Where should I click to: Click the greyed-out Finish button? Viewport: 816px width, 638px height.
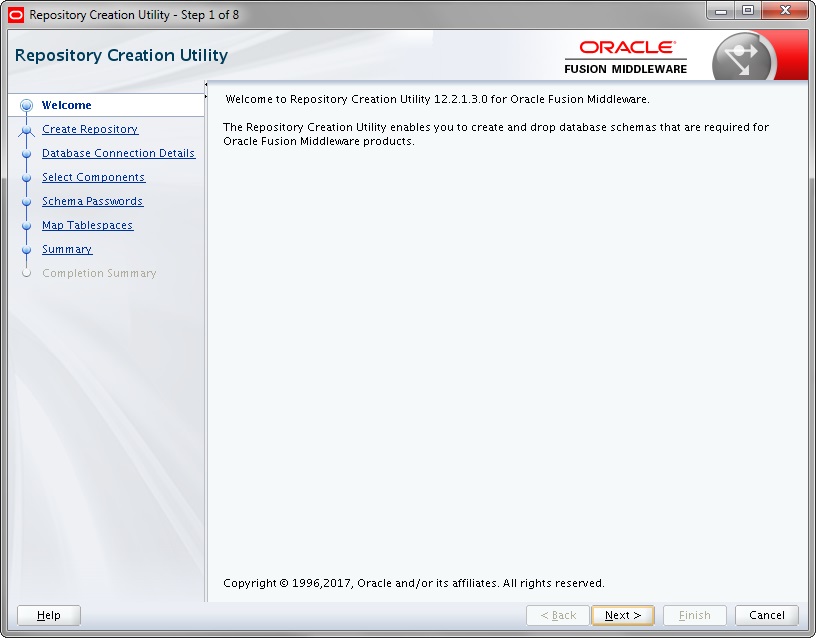695,615
